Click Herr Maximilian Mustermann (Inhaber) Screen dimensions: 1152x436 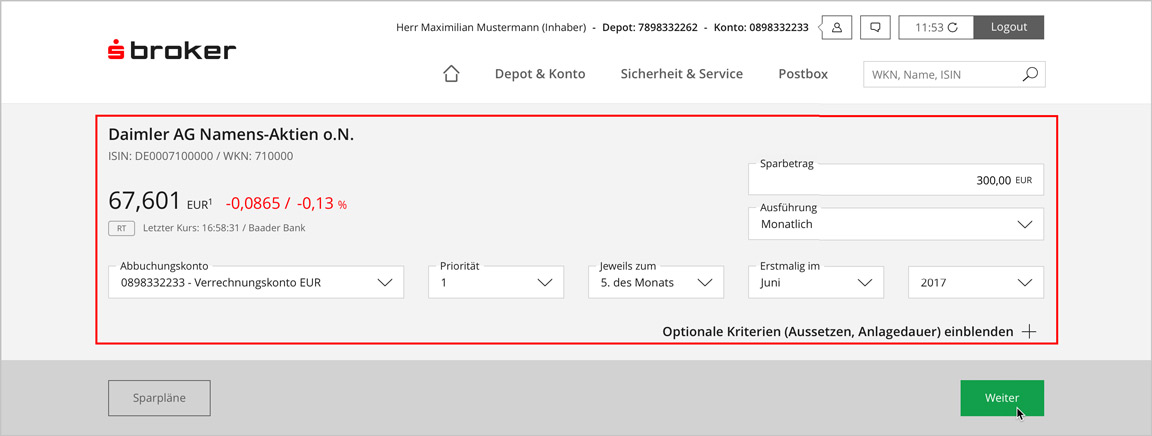[x=491, y=28]
